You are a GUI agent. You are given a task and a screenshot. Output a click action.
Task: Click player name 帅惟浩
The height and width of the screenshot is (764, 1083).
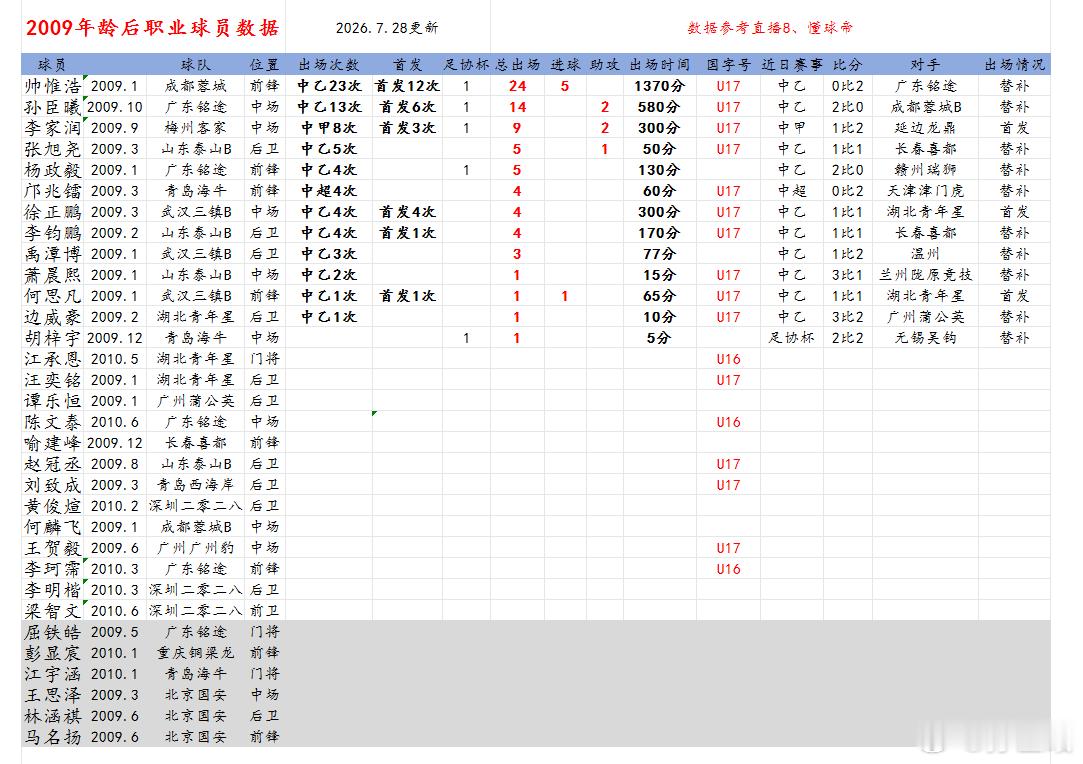pyautogui.click(x=52, y=86)
